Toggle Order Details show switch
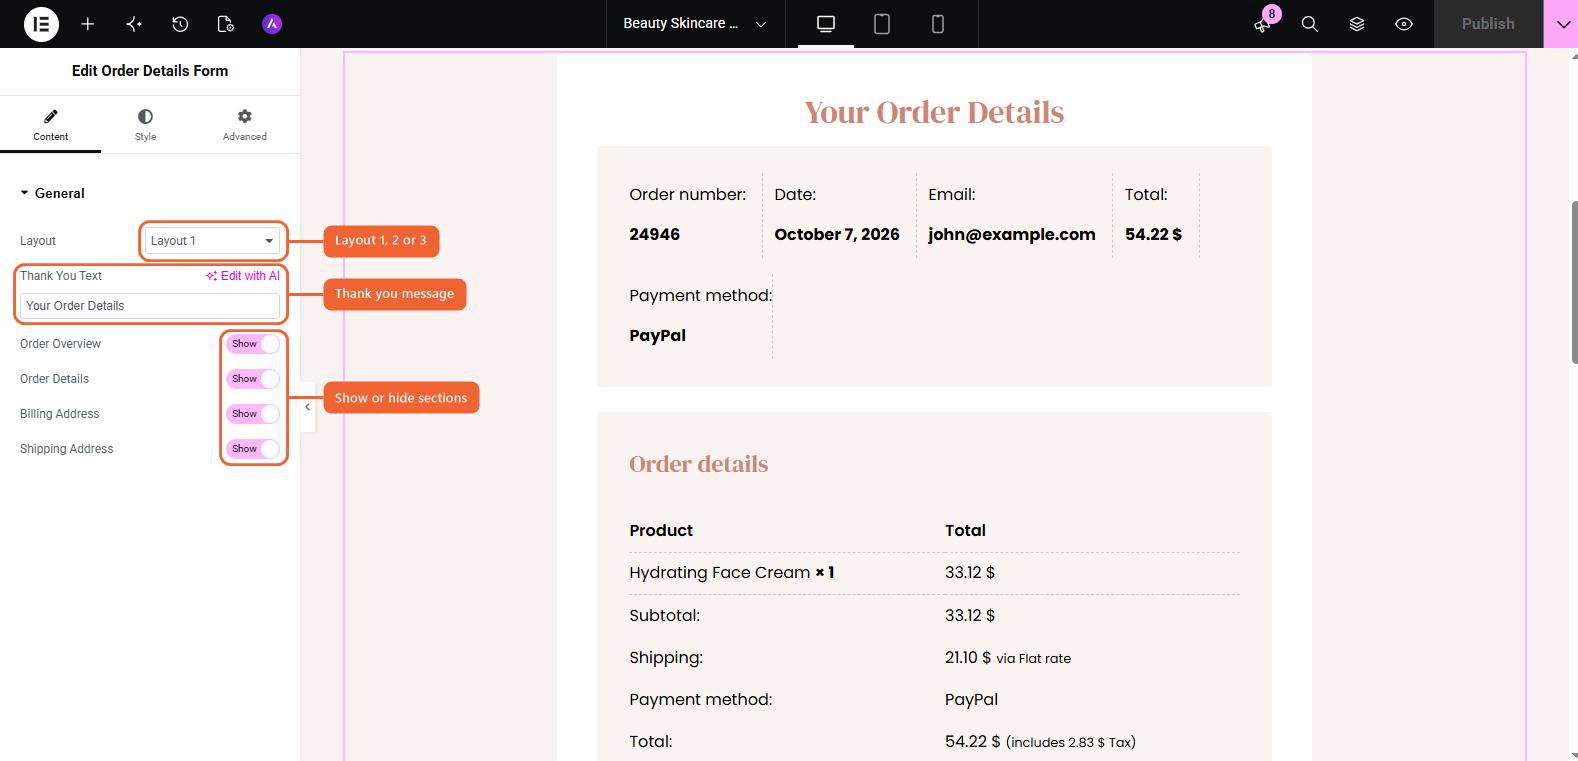The width and height of the screenshot is (1578, 761). 253,379
